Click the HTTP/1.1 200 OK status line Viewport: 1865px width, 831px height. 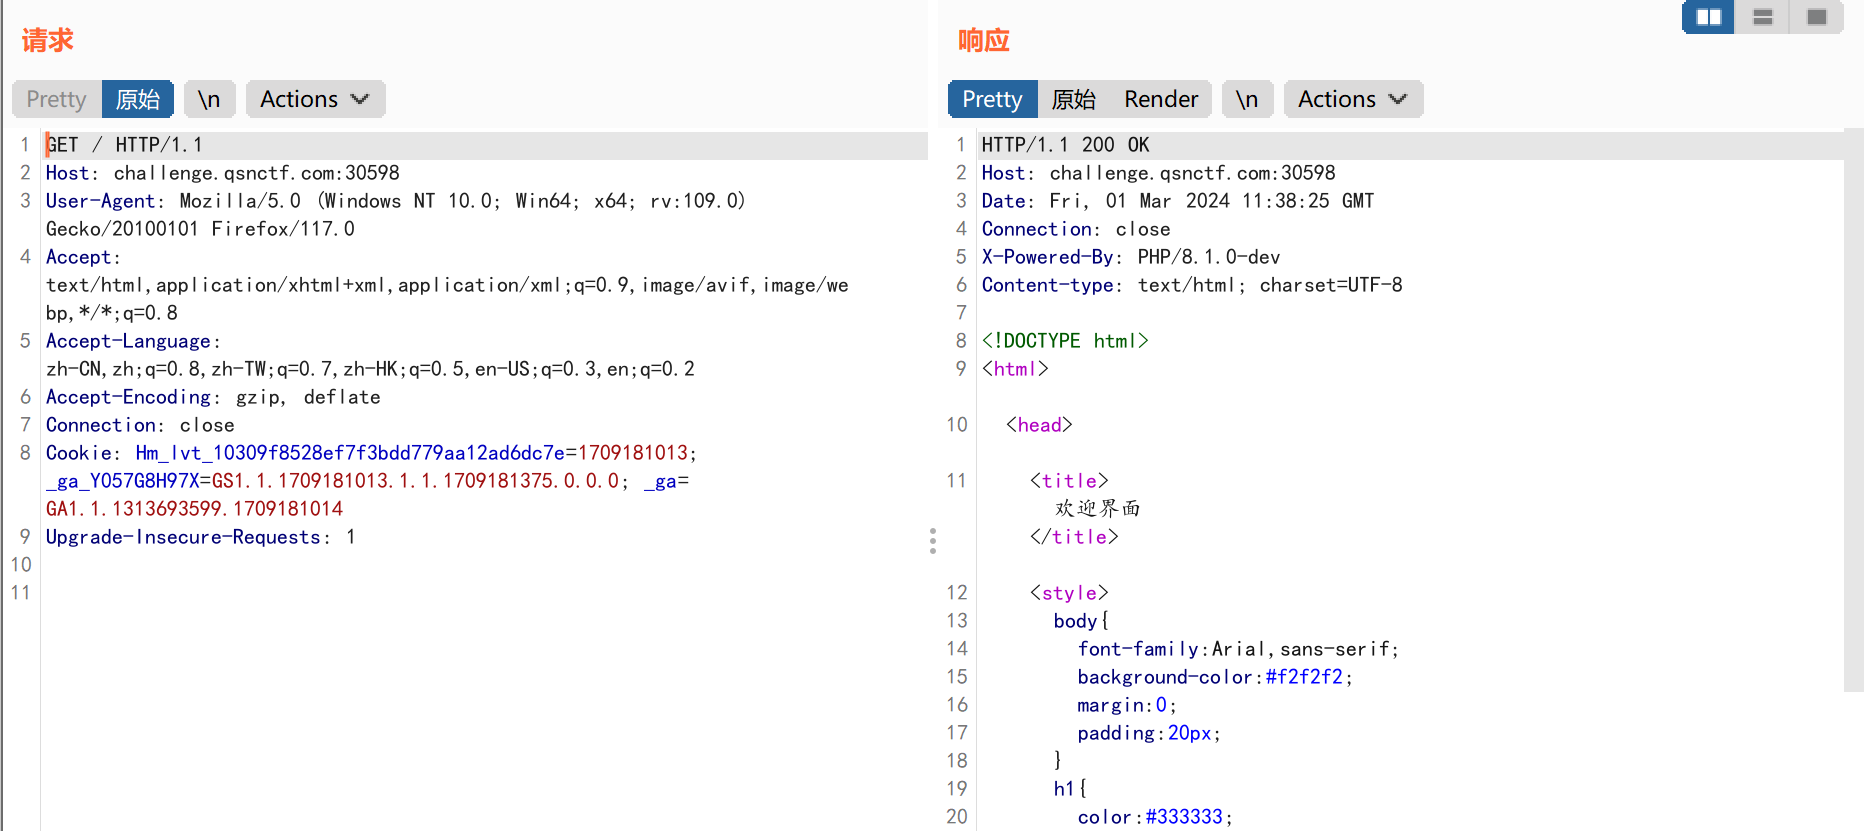(x=1065, y=145)
